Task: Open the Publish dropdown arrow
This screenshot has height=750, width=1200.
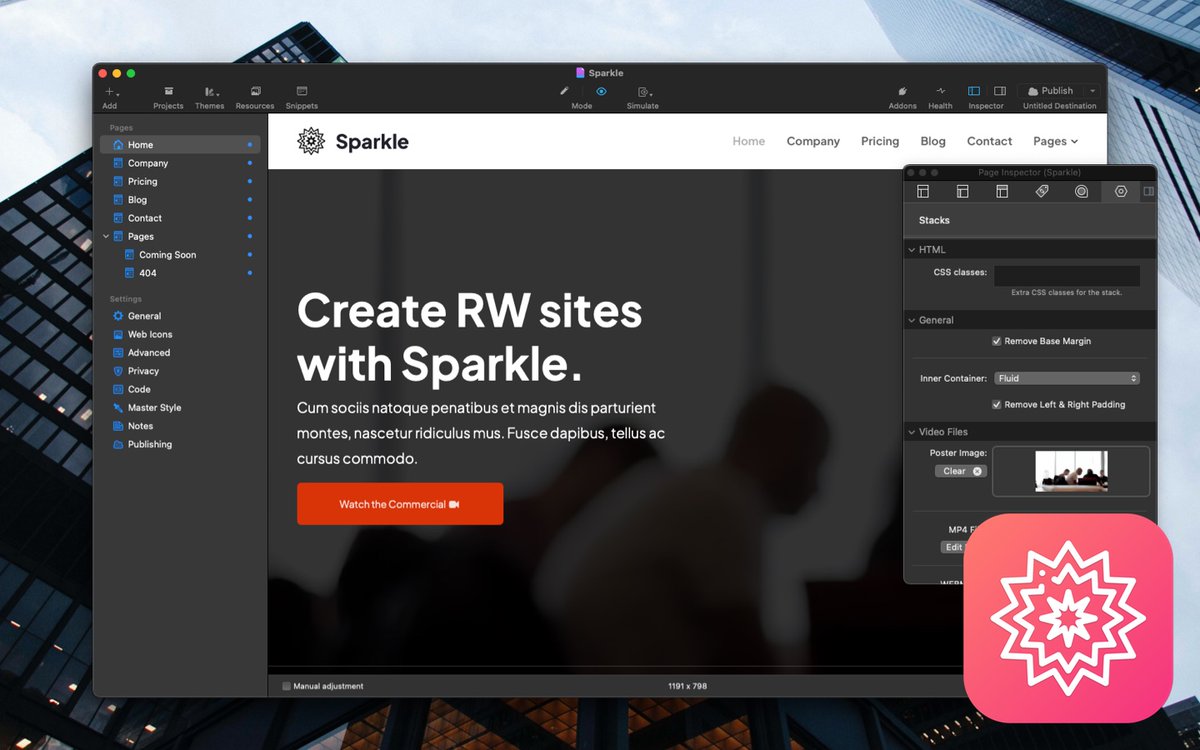Action: 1091,91
